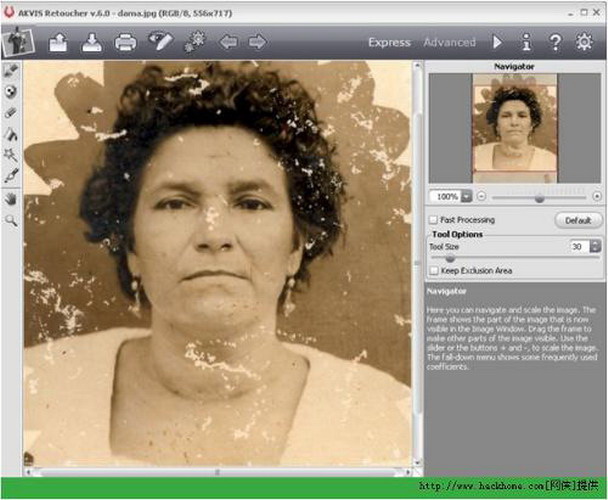Click the Open image icon in toolbar

(58, 42)
